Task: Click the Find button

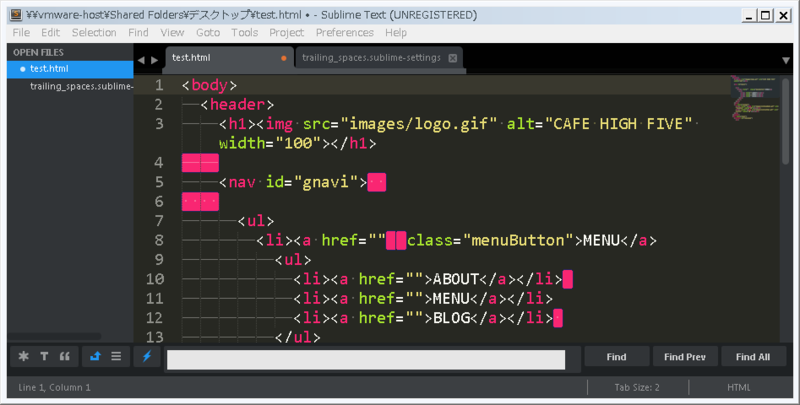Action: point(616,357)
